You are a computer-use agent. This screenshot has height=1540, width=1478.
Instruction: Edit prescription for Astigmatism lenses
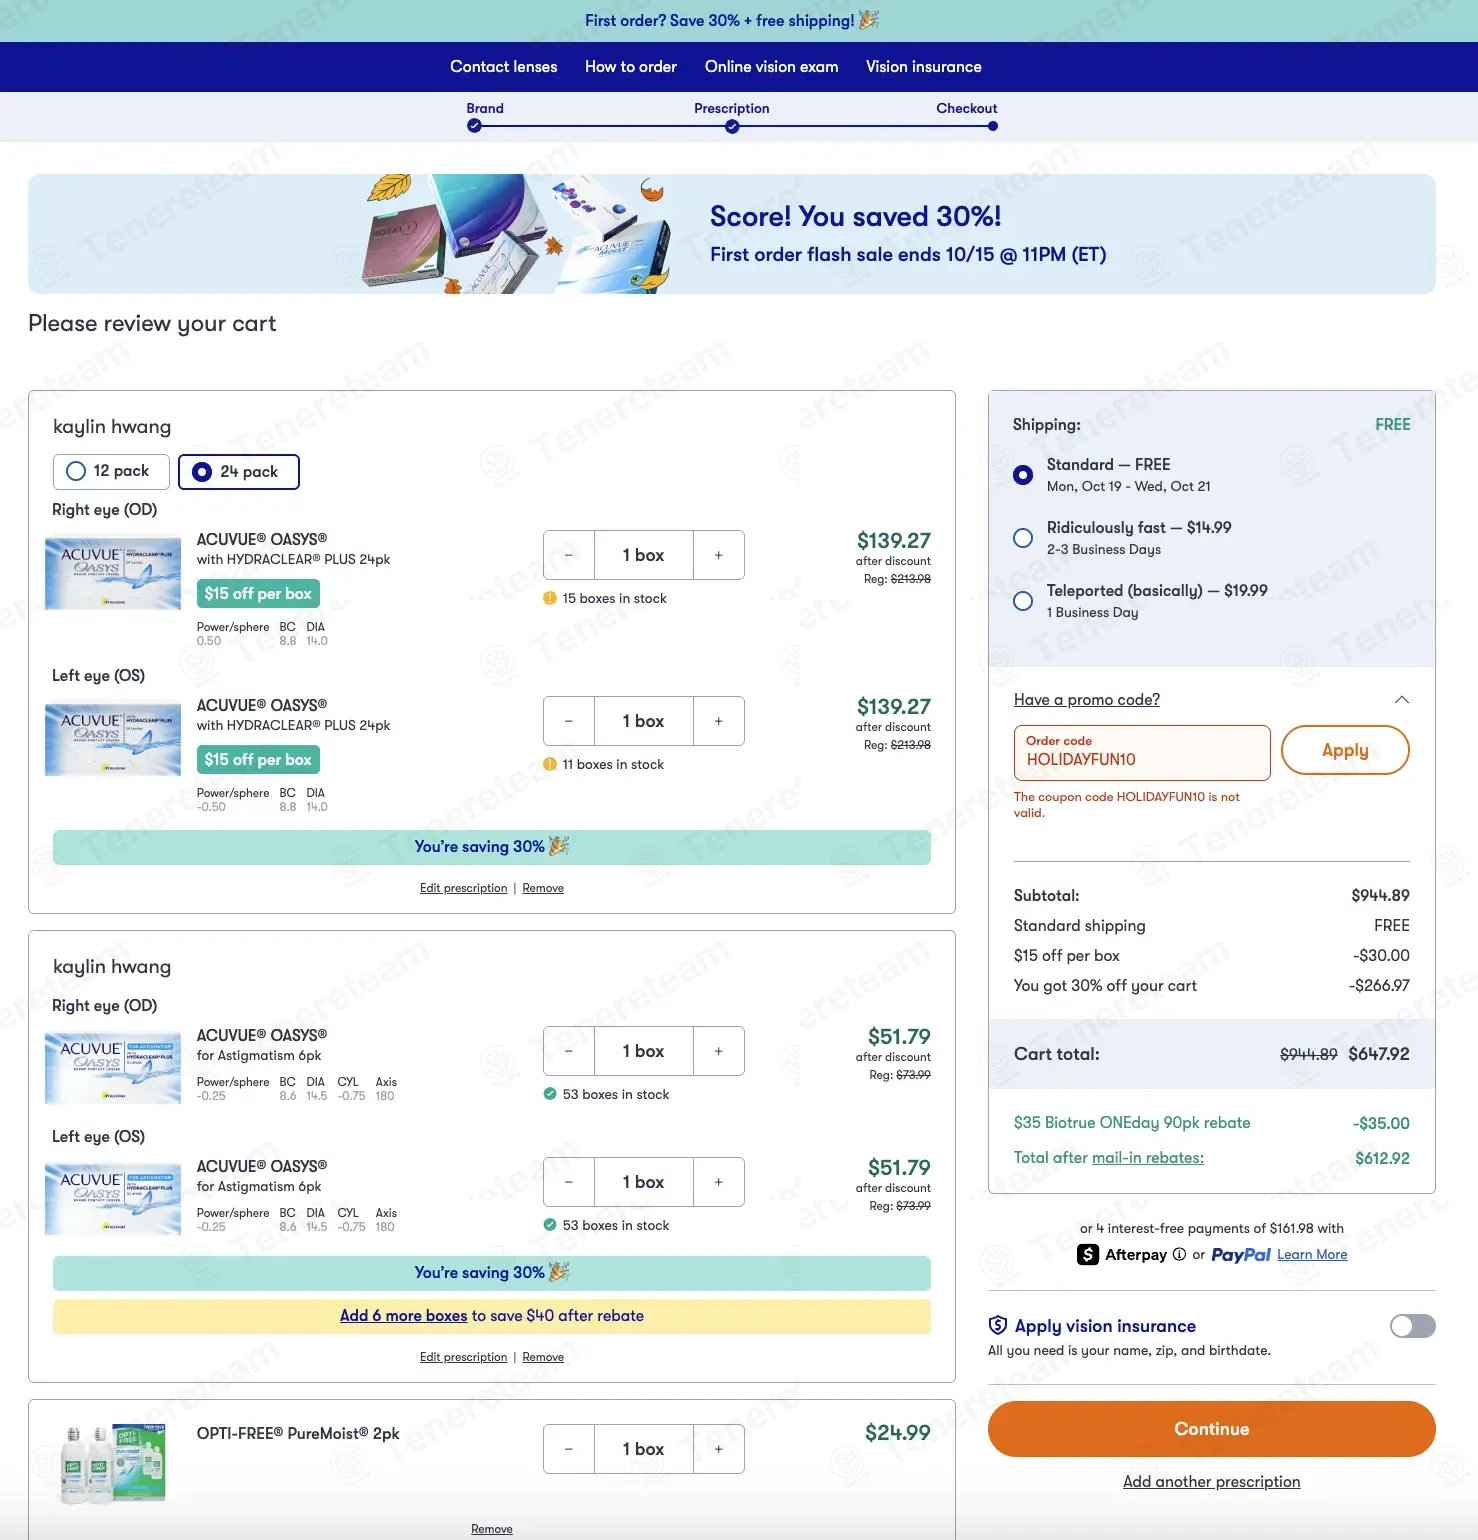(464, 1357)
